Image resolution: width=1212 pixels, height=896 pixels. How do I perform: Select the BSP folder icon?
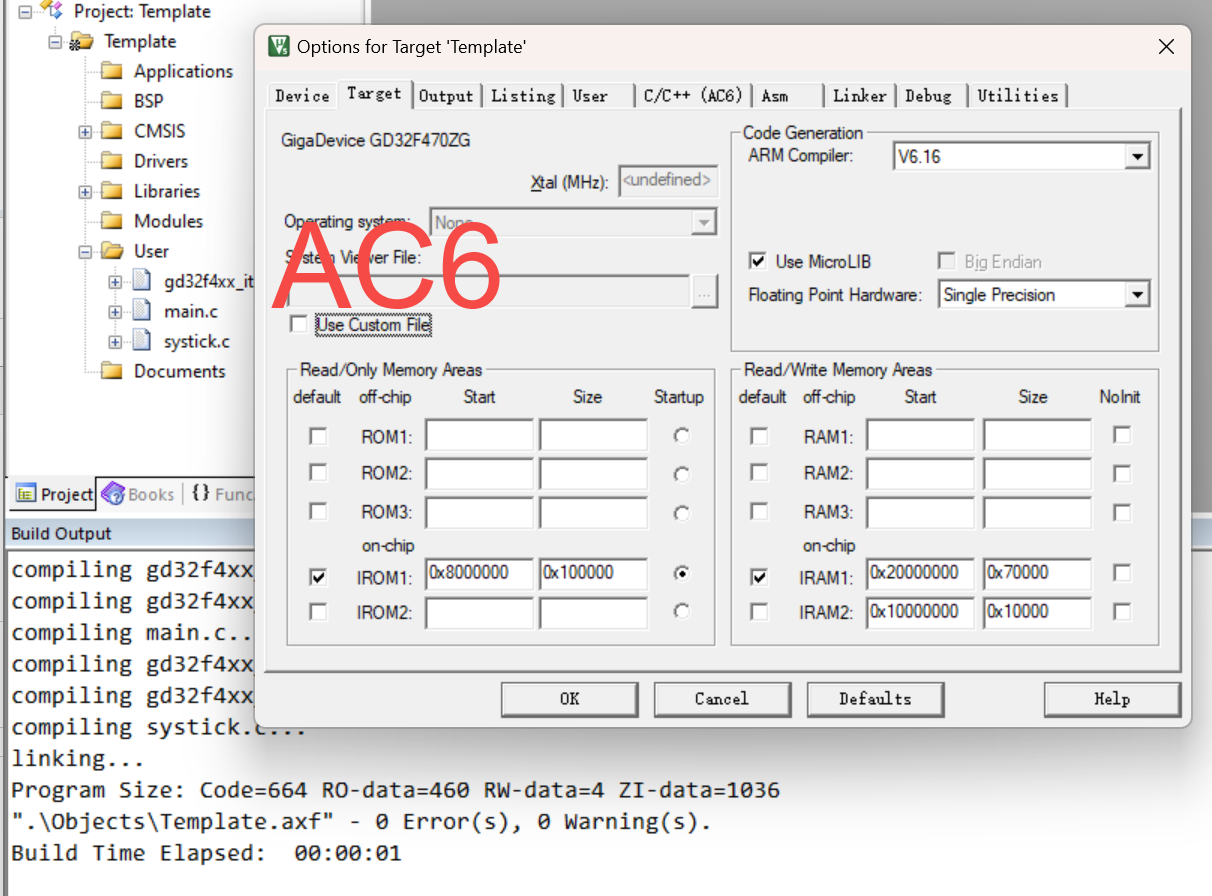tap(112, 101)
